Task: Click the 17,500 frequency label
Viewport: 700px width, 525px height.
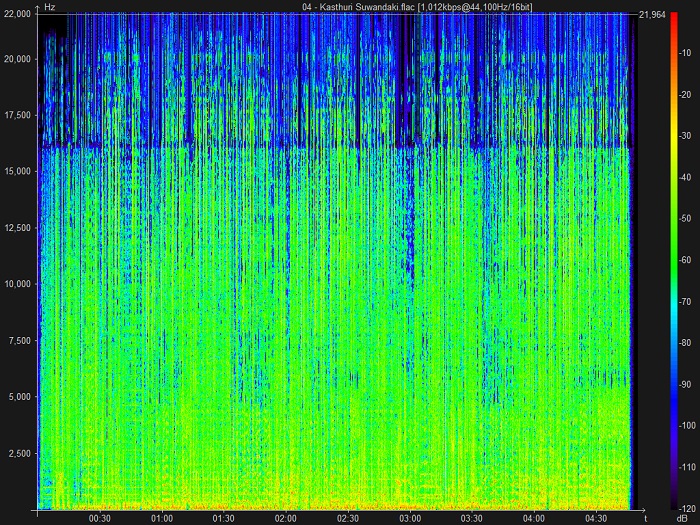Action: [17, 115]
